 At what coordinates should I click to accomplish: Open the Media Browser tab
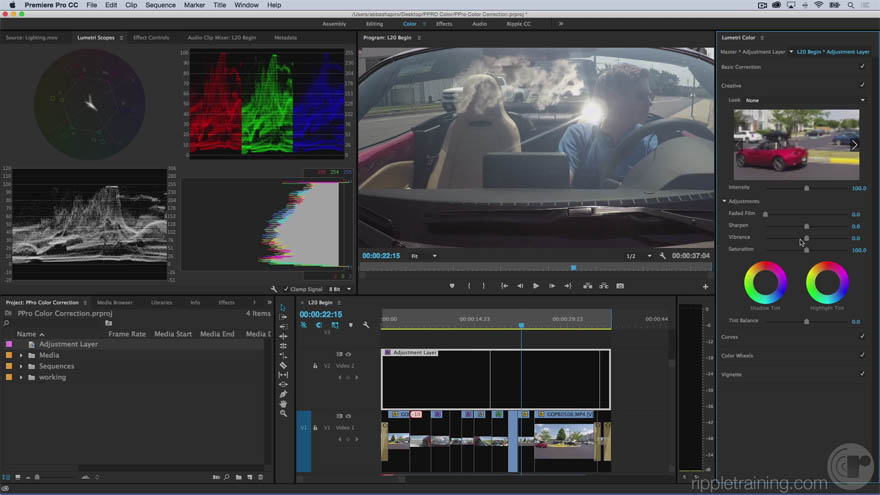(114, 302)
